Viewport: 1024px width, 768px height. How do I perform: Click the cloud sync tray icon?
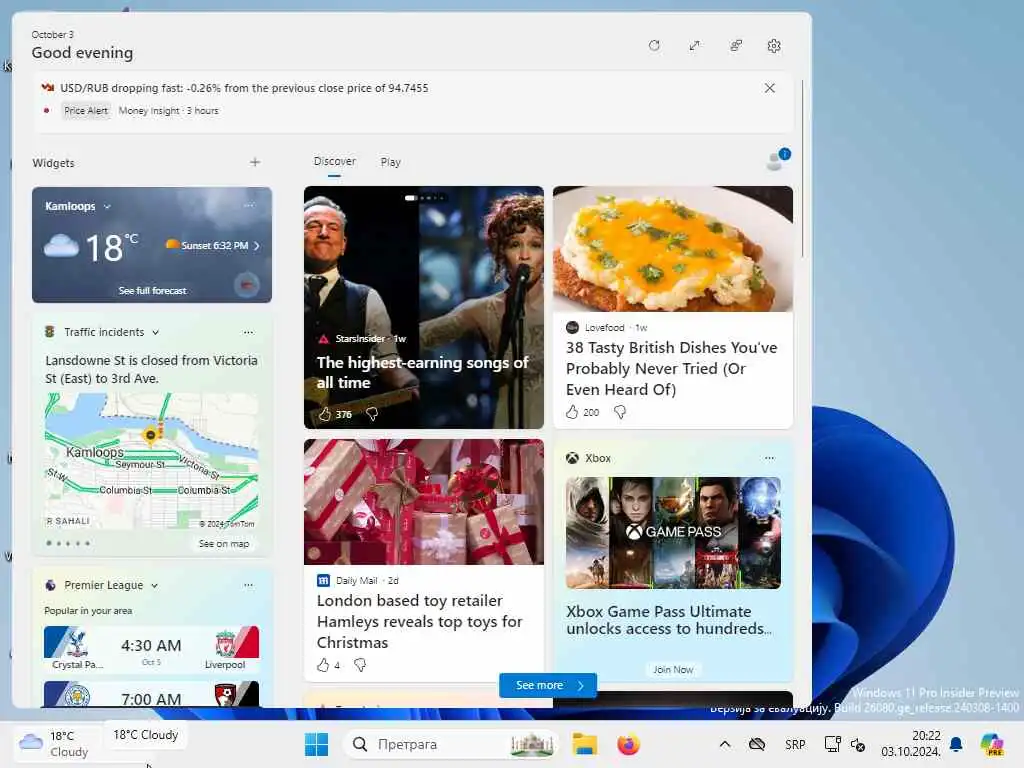[x=757, y=744]
